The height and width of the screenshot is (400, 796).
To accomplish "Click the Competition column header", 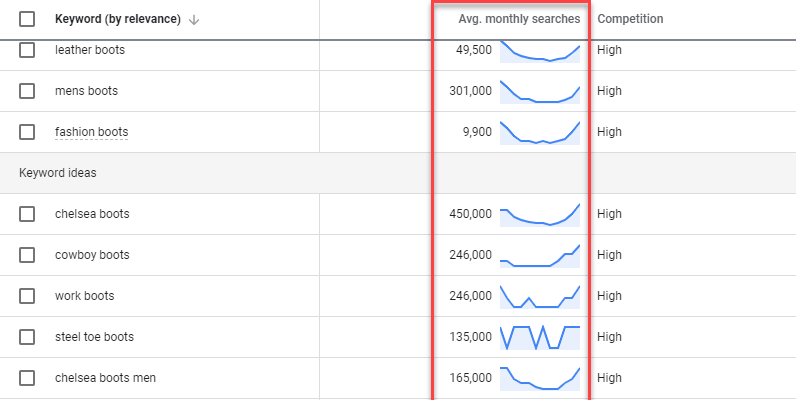I will [x=630, y=19].
